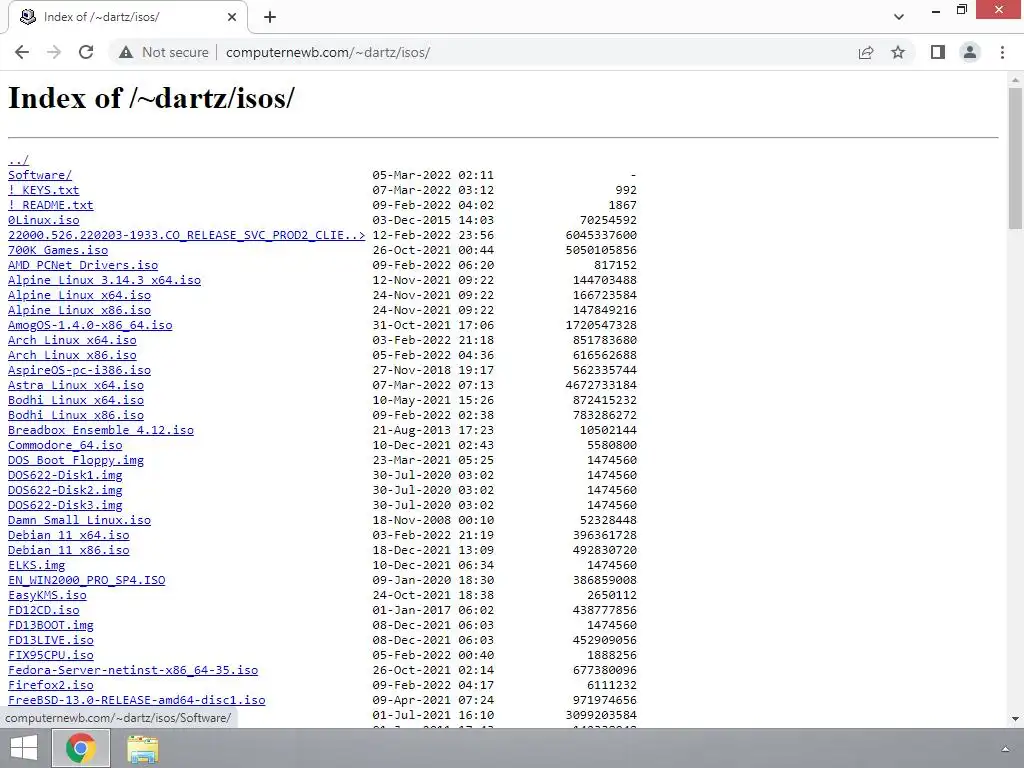Image resolution: width=1024 pixels, height=768 pixels.
Task: Toggle the browser side panel
Action: [938, 52]
